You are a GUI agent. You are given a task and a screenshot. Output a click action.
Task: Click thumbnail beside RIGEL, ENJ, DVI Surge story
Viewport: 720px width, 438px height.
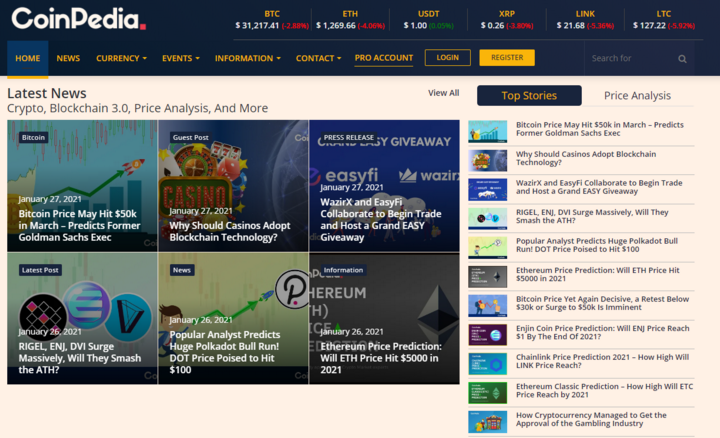click(488, 219)
